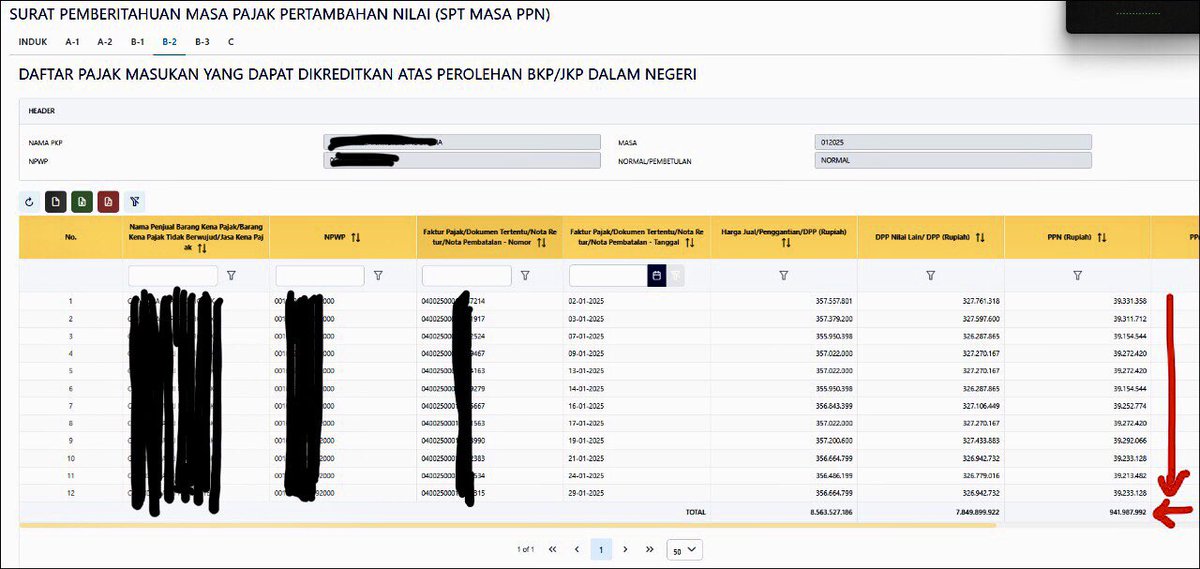Switch to the B-3 tab
This screenshot has width=1200, height=569.
coord(202,42)
